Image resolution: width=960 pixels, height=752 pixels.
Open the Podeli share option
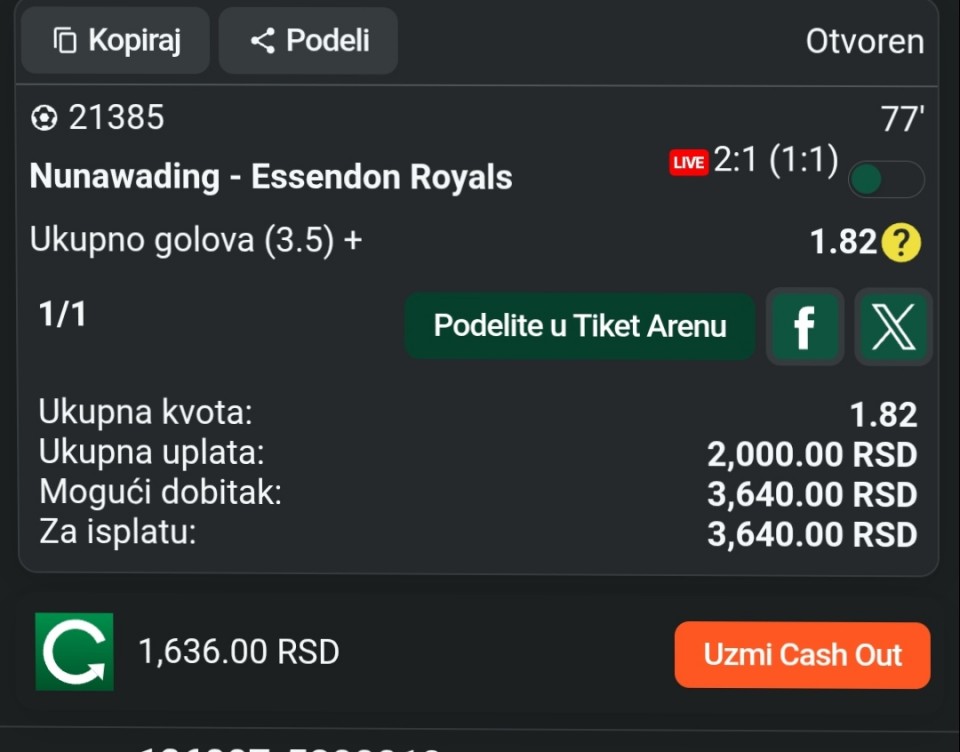click(308, 41)
